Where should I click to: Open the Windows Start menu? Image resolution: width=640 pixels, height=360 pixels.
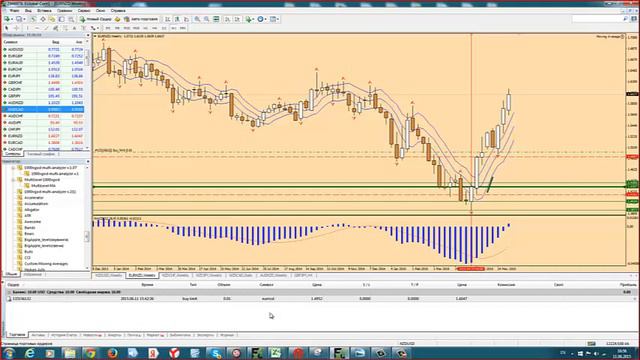9,353
